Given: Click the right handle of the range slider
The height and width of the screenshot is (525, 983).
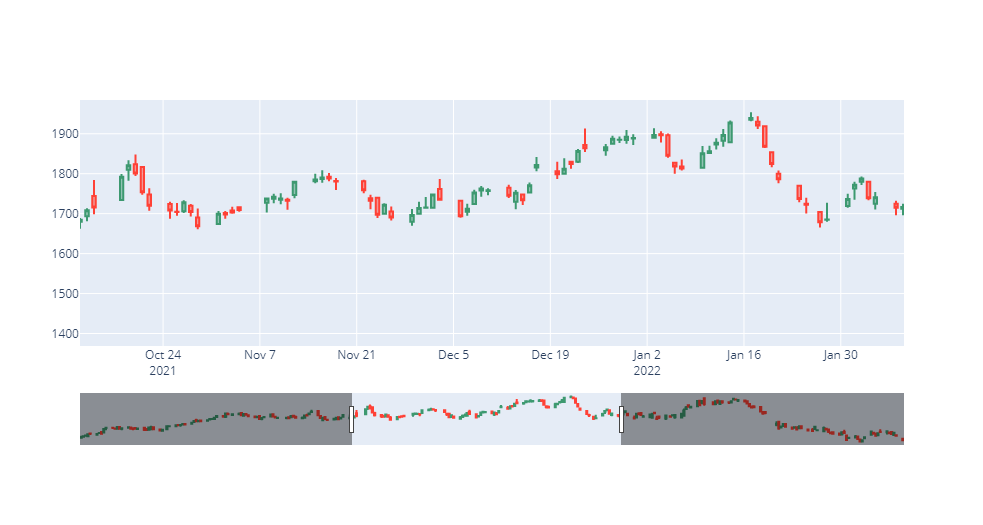Looking at the screenshot, I should pyautogui.click(x=621, y=419).
